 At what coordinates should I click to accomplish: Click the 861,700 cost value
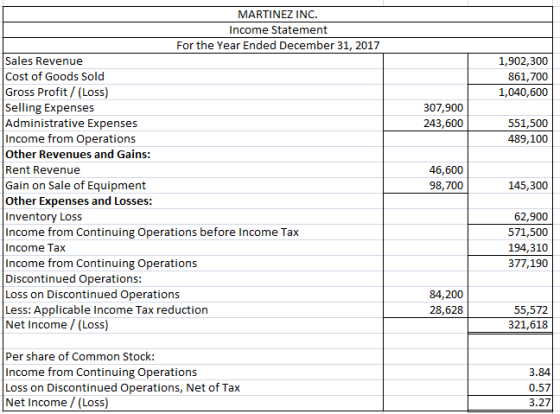[528, 76]
